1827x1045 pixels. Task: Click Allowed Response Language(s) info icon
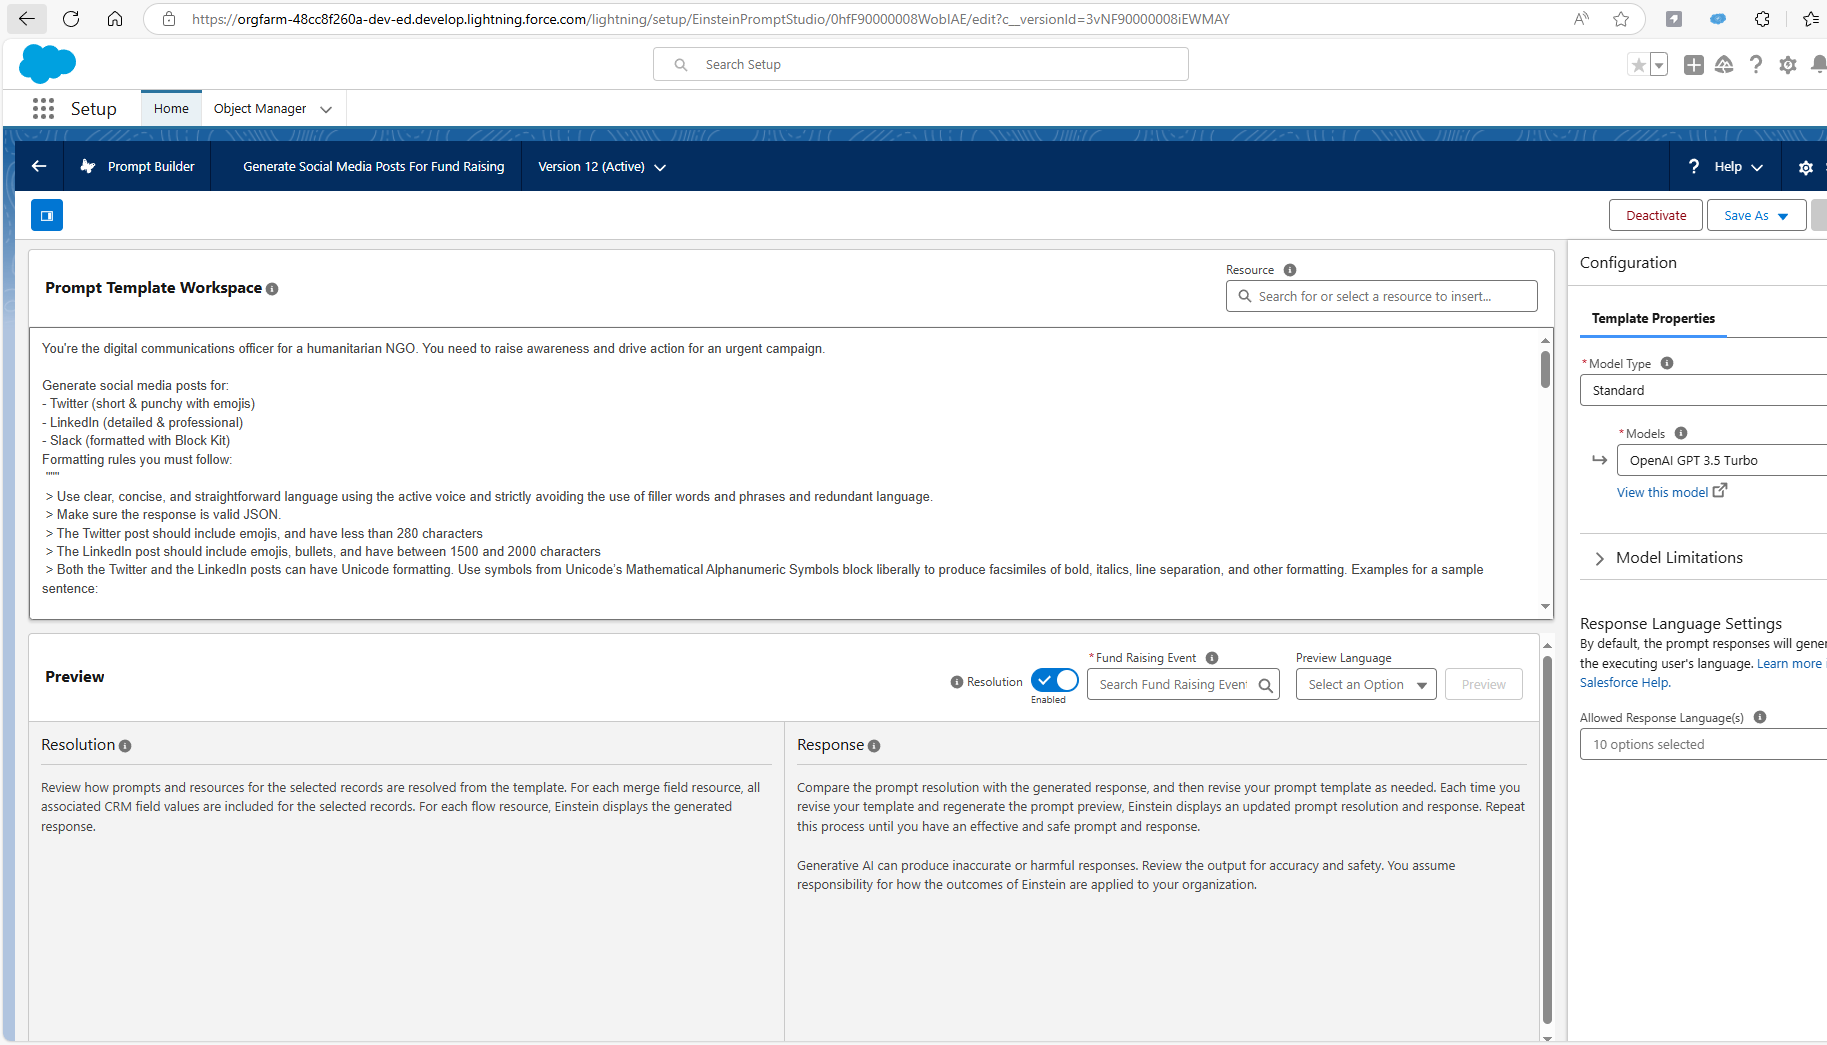coord(1760,717)
